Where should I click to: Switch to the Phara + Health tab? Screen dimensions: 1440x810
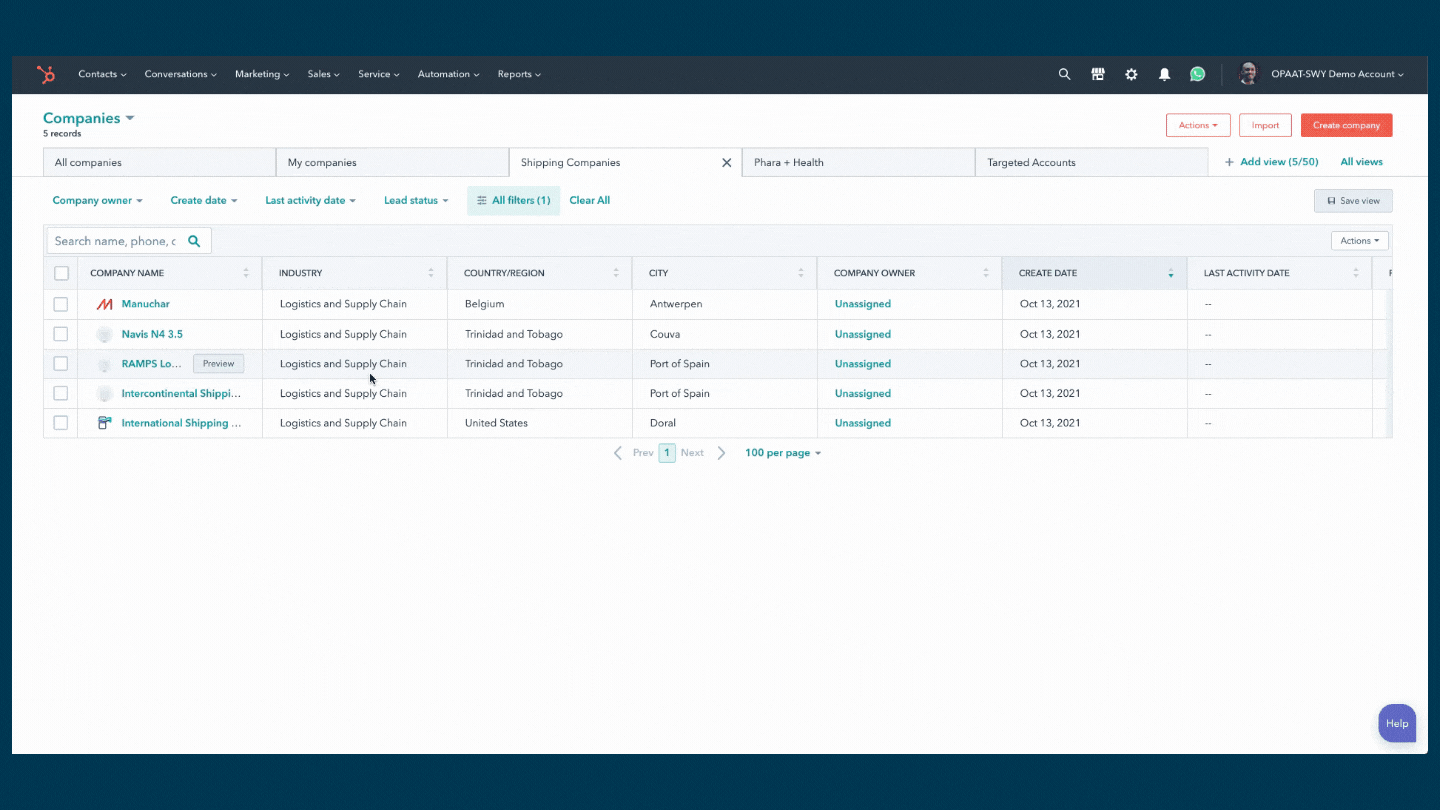pyautogui.click(x=858, y=162)
